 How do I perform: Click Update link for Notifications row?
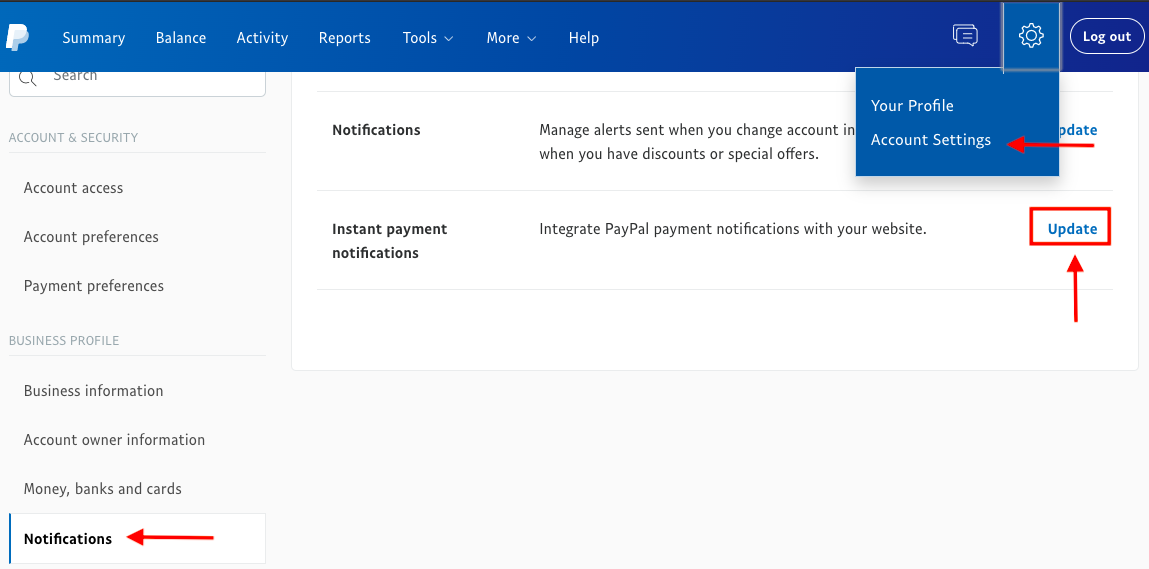1078,130
